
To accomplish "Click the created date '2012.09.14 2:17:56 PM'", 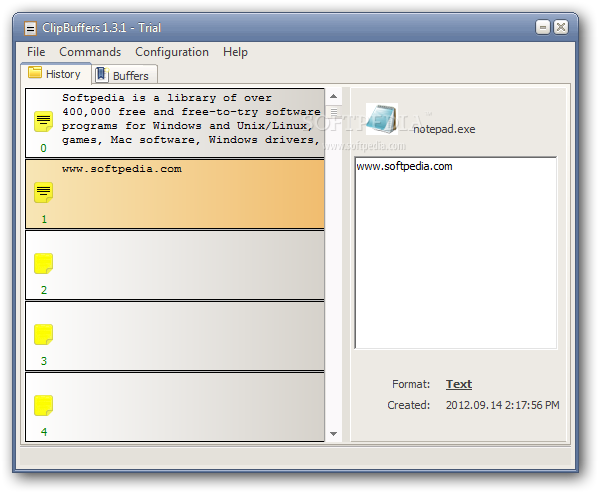I will point(502,405).
